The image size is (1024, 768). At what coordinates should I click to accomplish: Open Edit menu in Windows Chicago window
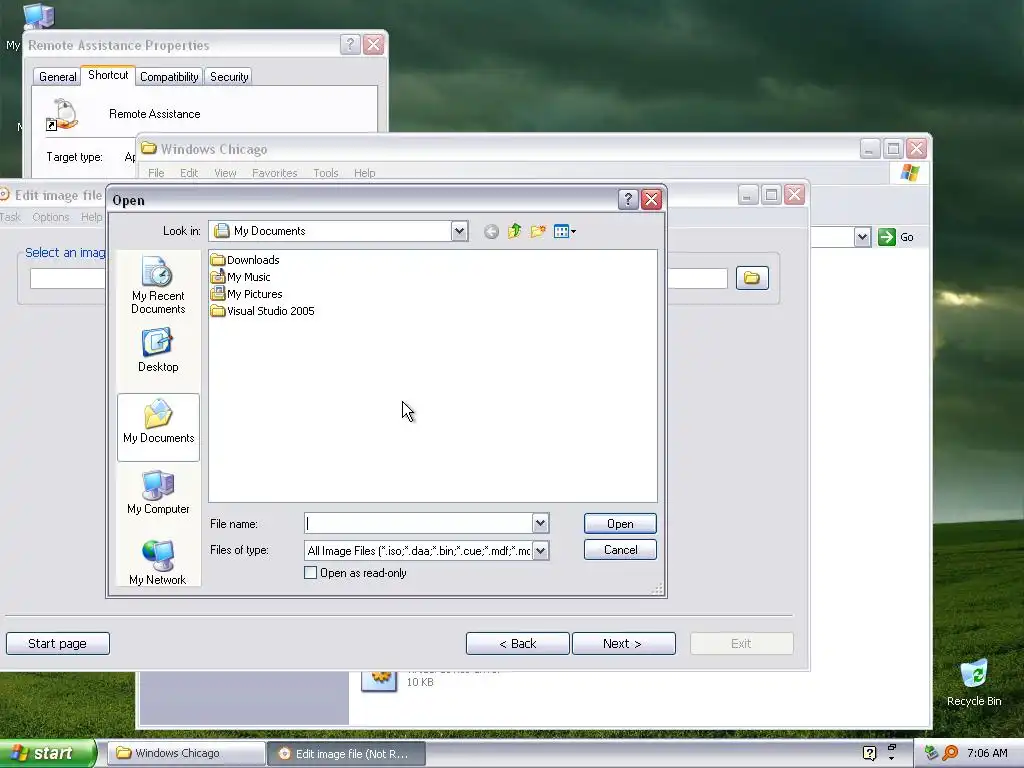pyautogui.click(x=189, y=173)
